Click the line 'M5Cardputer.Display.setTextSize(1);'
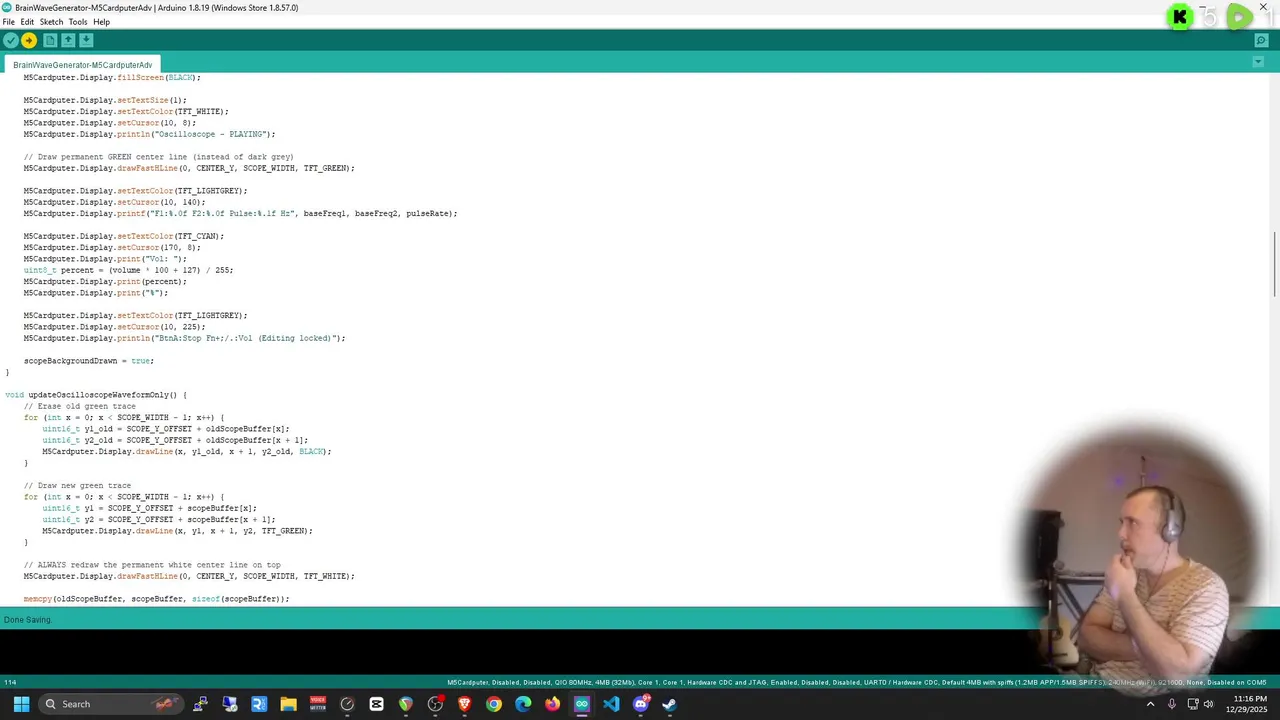Screen dimensions: 1280x720 pos(105,100)
